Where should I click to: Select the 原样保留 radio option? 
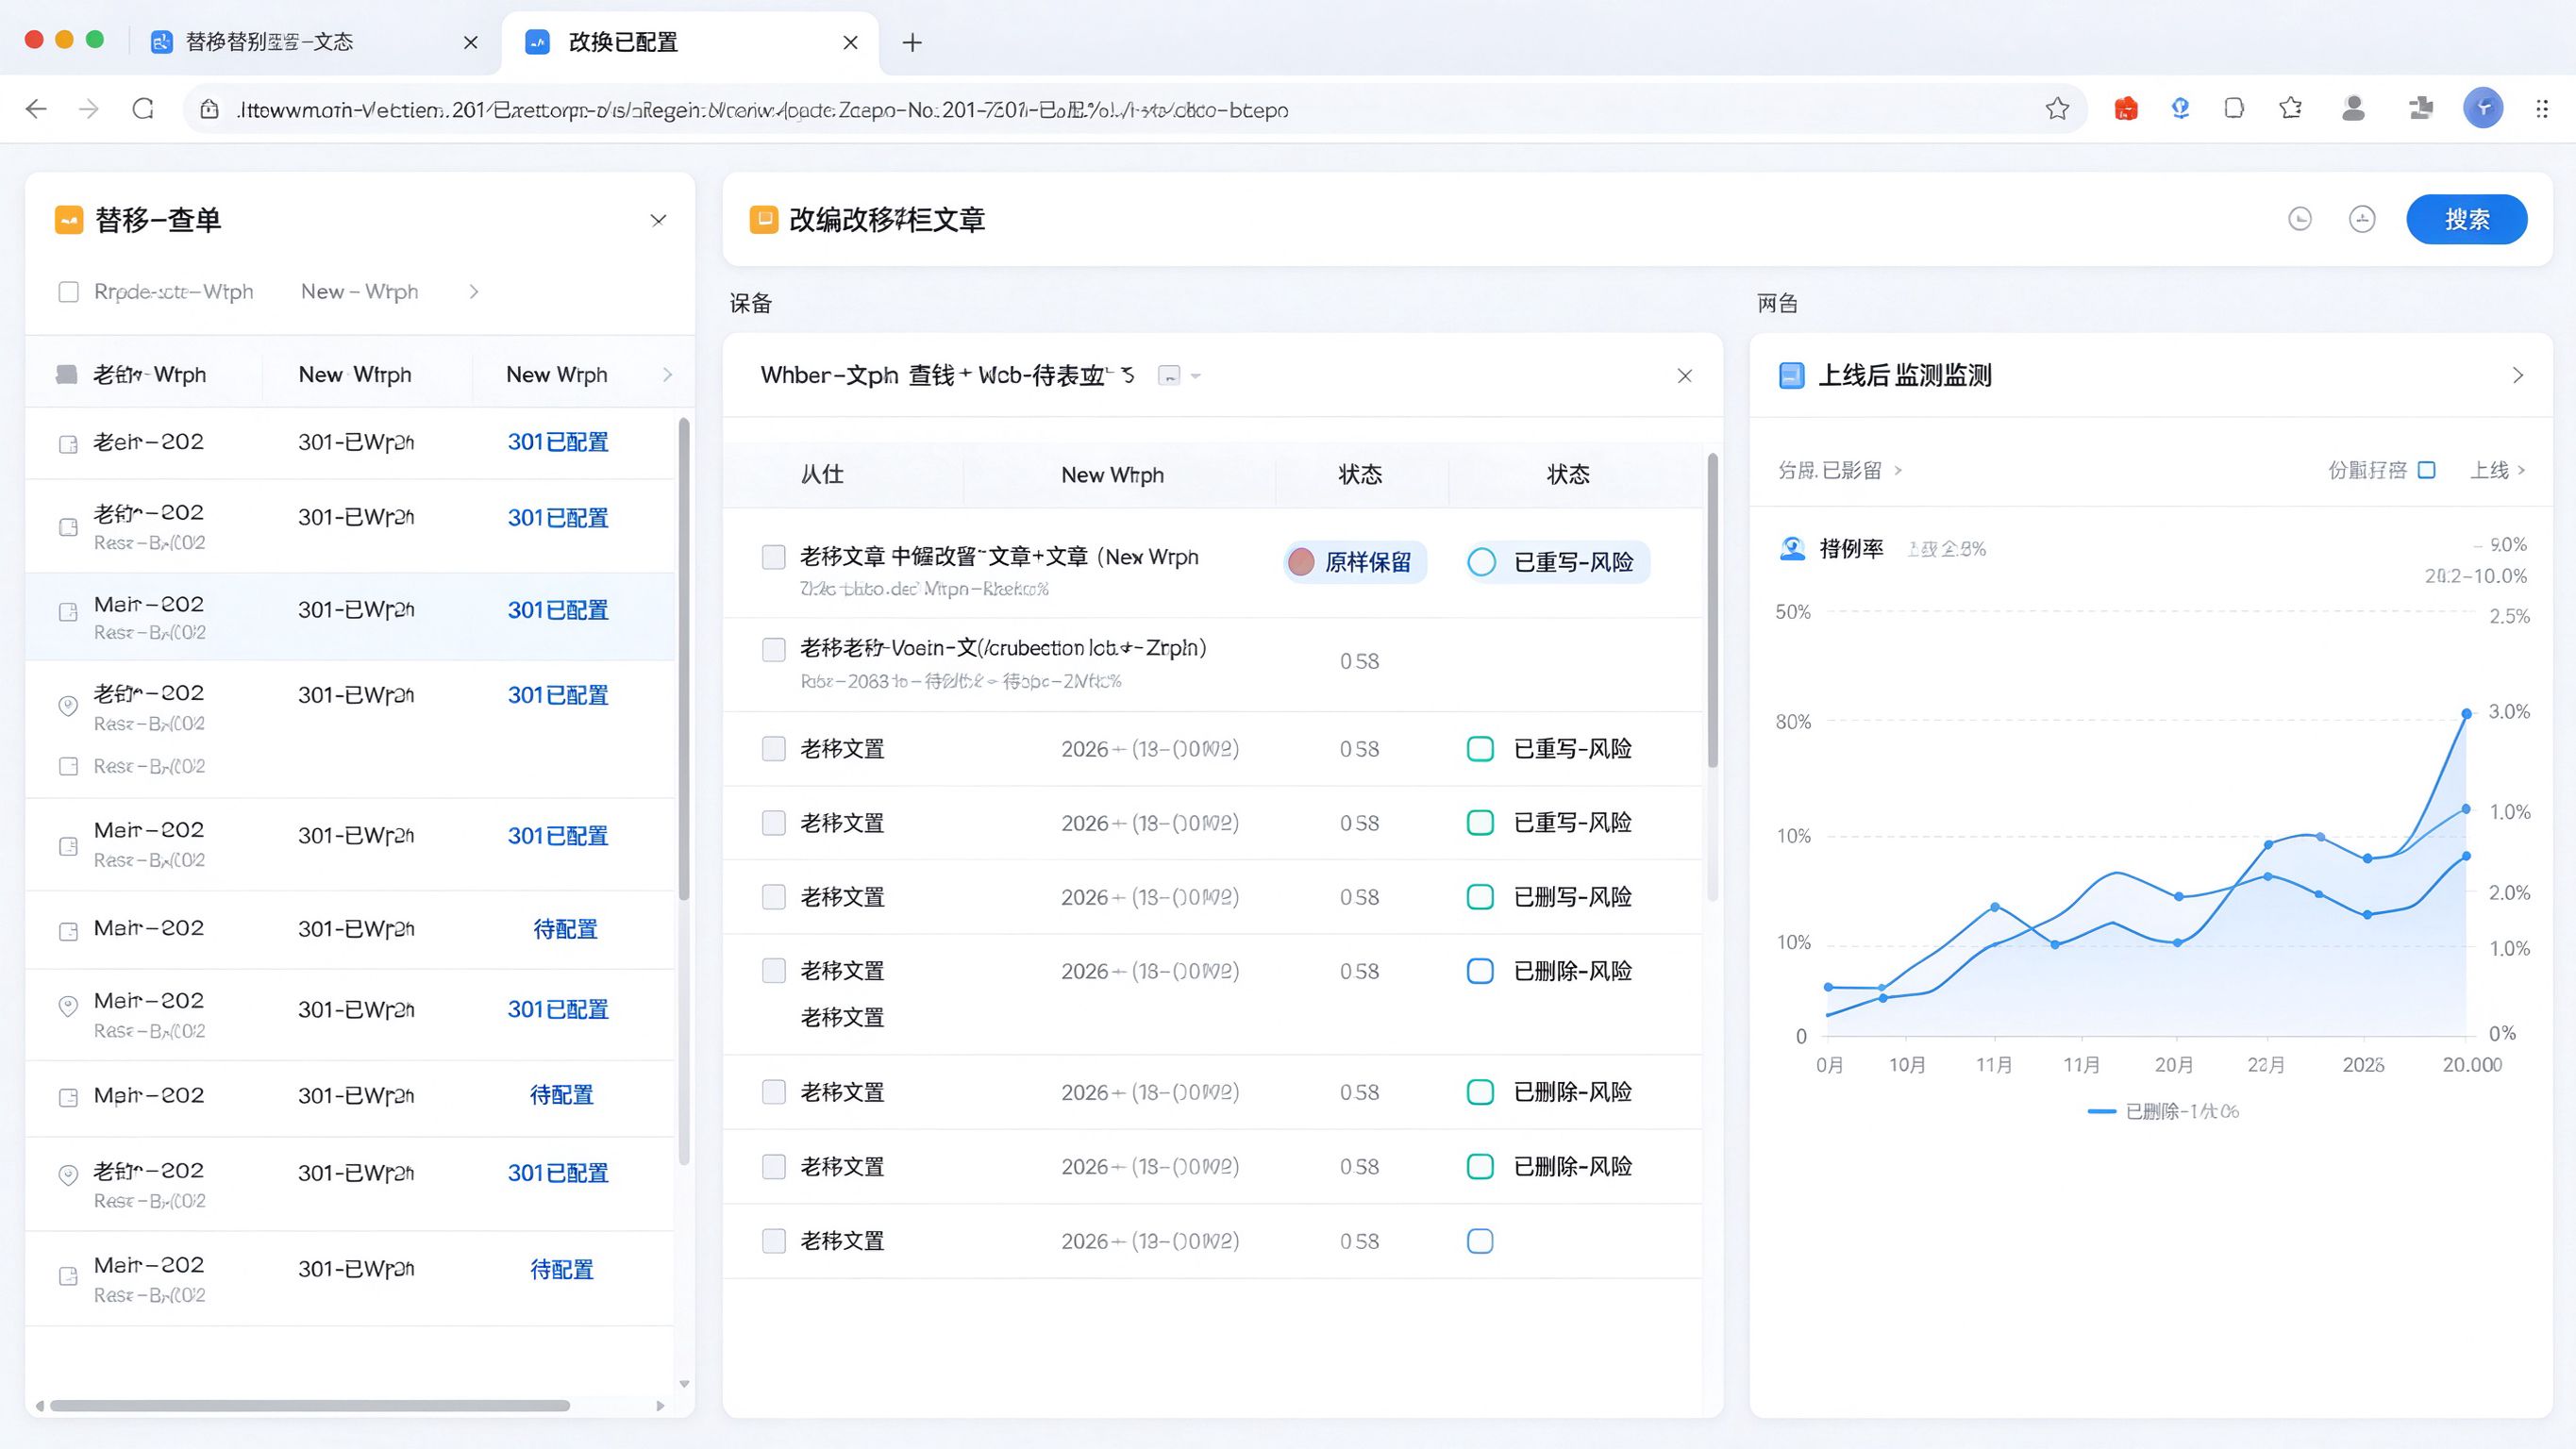[x=1301, y=562]
